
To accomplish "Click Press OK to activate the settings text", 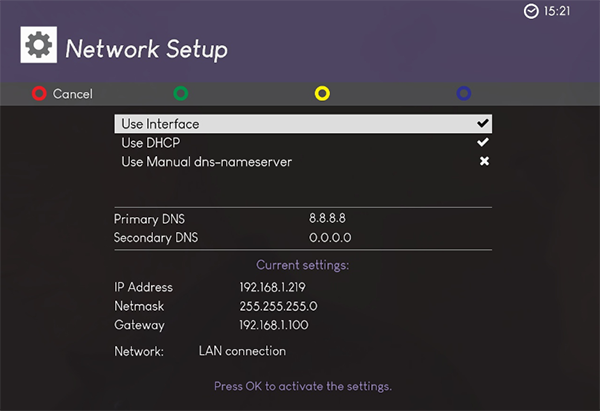I will (303, 386).
